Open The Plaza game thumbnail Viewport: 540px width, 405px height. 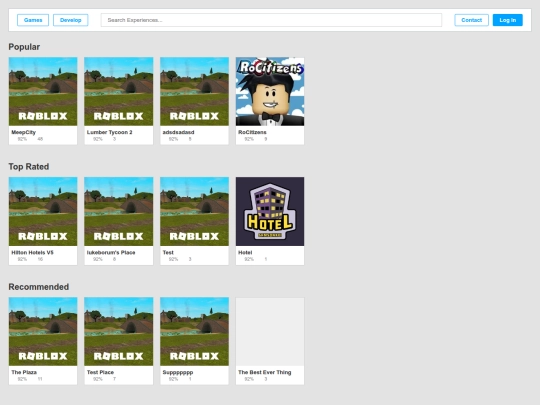coord(43,331)
